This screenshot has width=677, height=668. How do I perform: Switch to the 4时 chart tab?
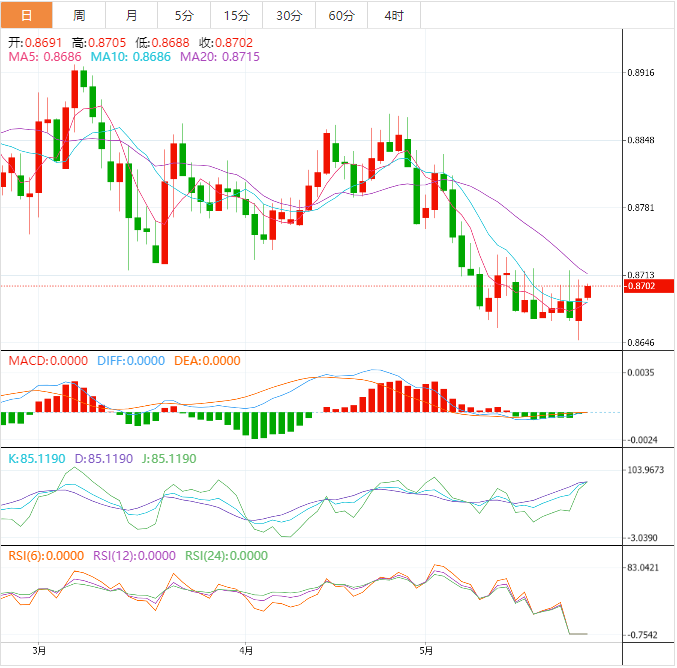[394, 15]
